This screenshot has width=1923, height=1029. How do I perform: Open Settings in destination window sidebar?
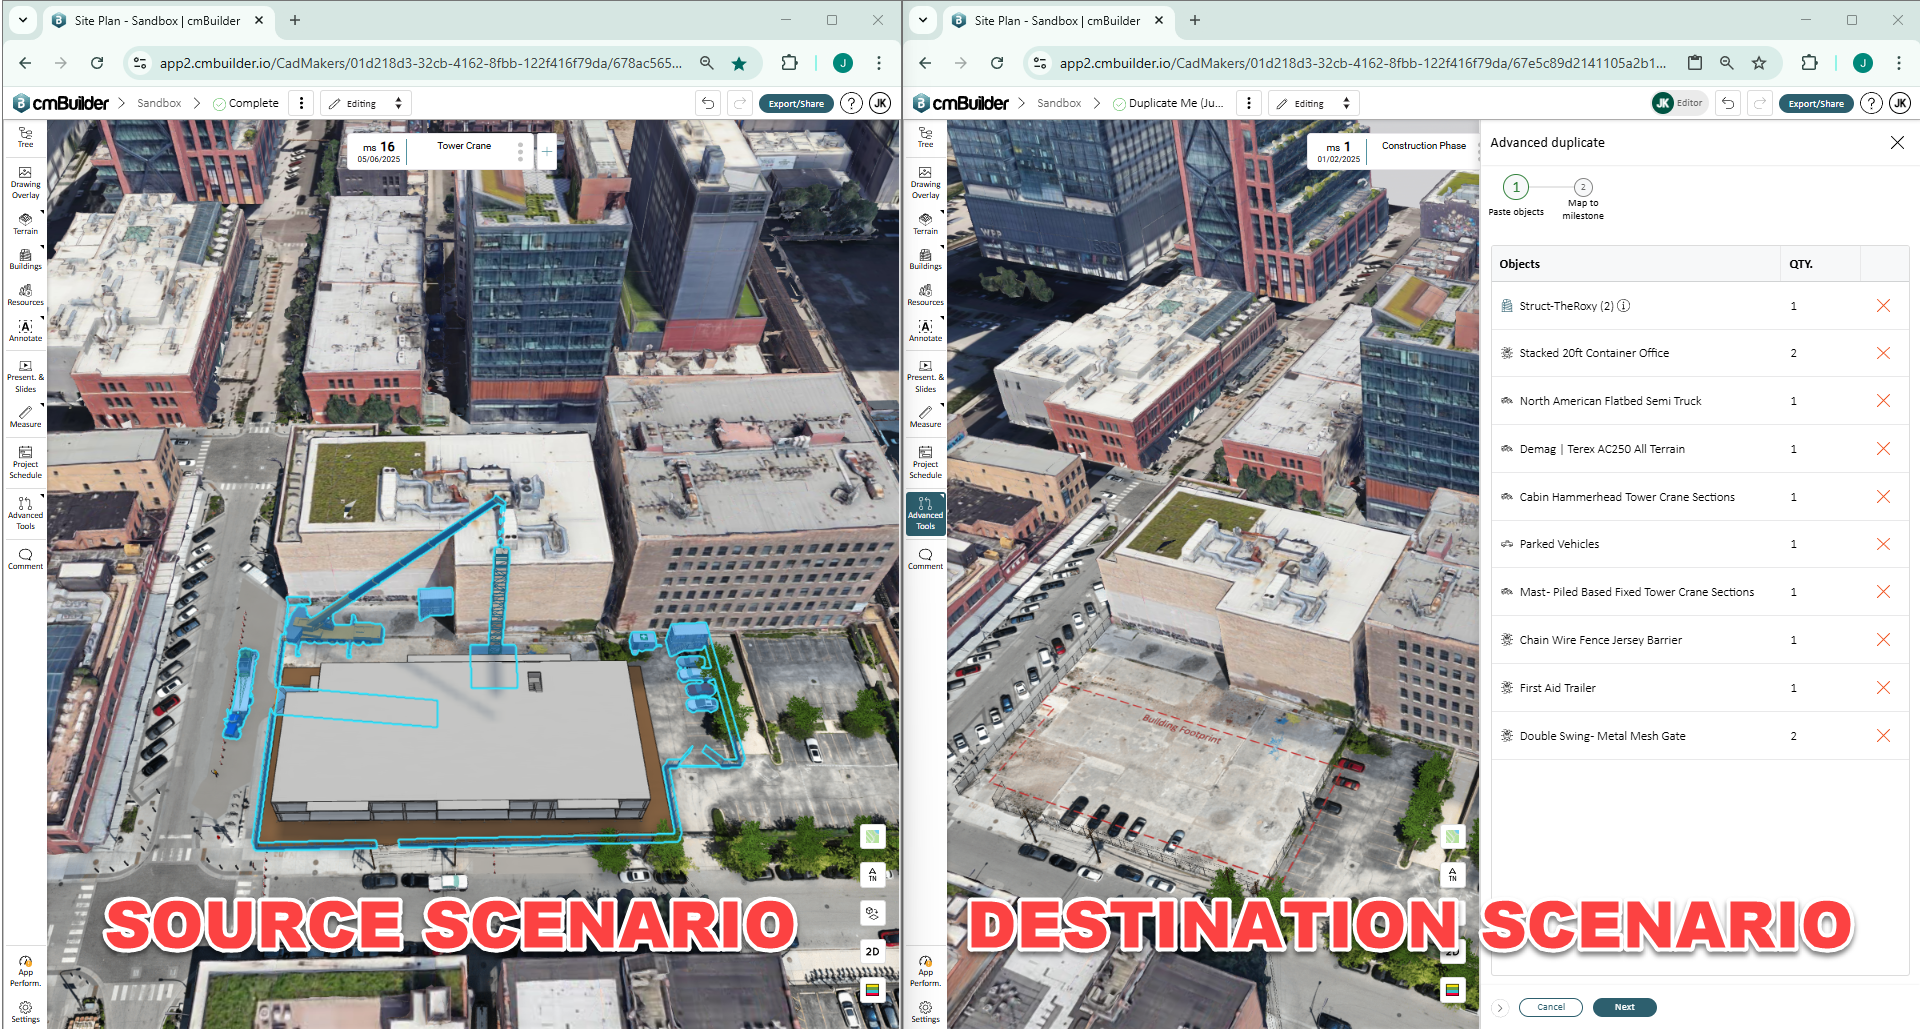925,1012
